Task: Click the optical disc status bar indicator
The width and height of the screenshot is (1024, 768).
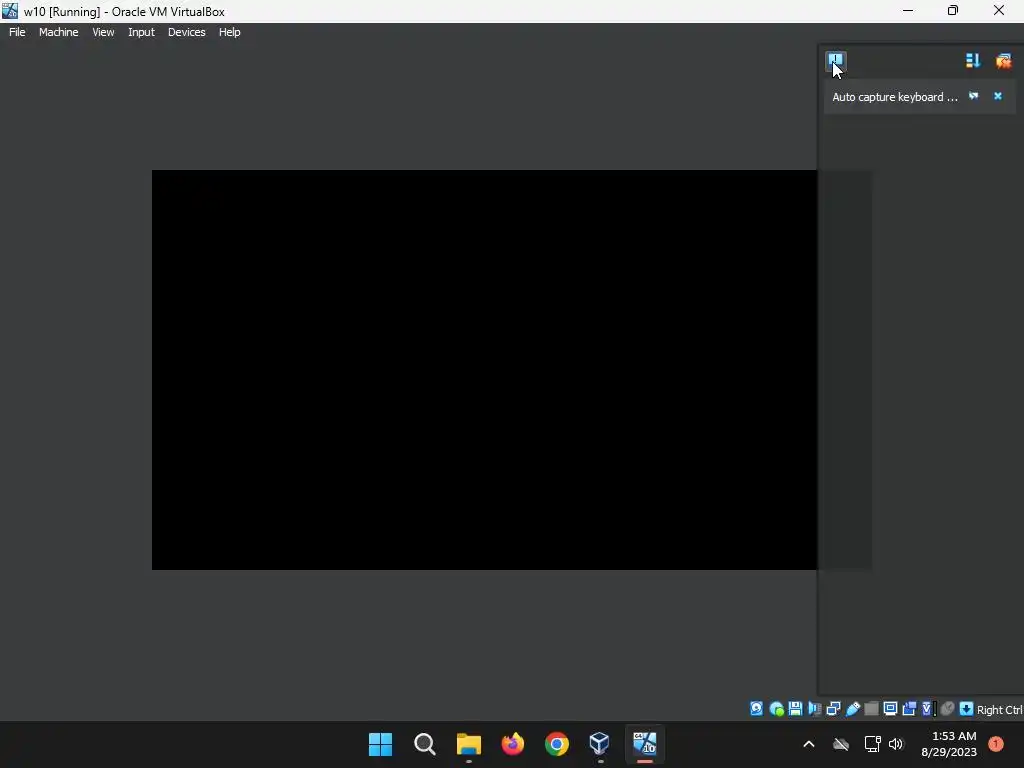Action: 776,709
